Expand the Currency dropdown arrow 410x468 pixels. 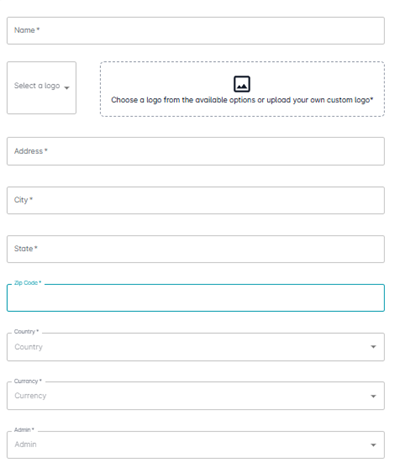[373, 396]
